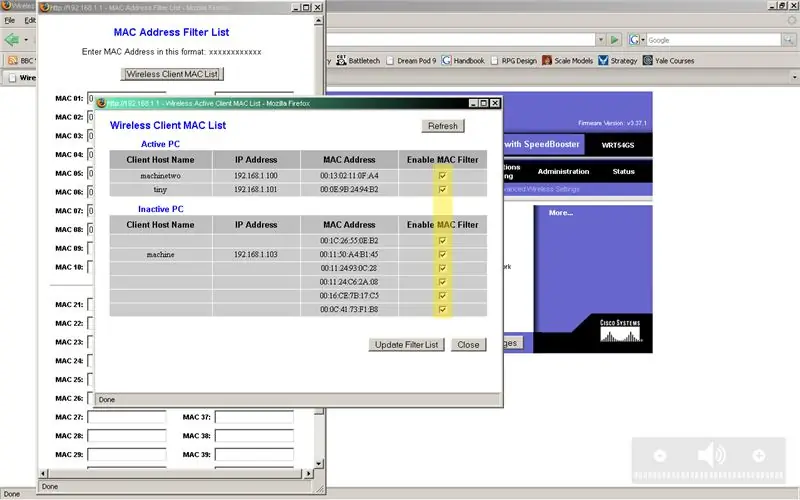Open the list-all-tabs dropdown arrow
800x500 pixels.
[794, 77]
